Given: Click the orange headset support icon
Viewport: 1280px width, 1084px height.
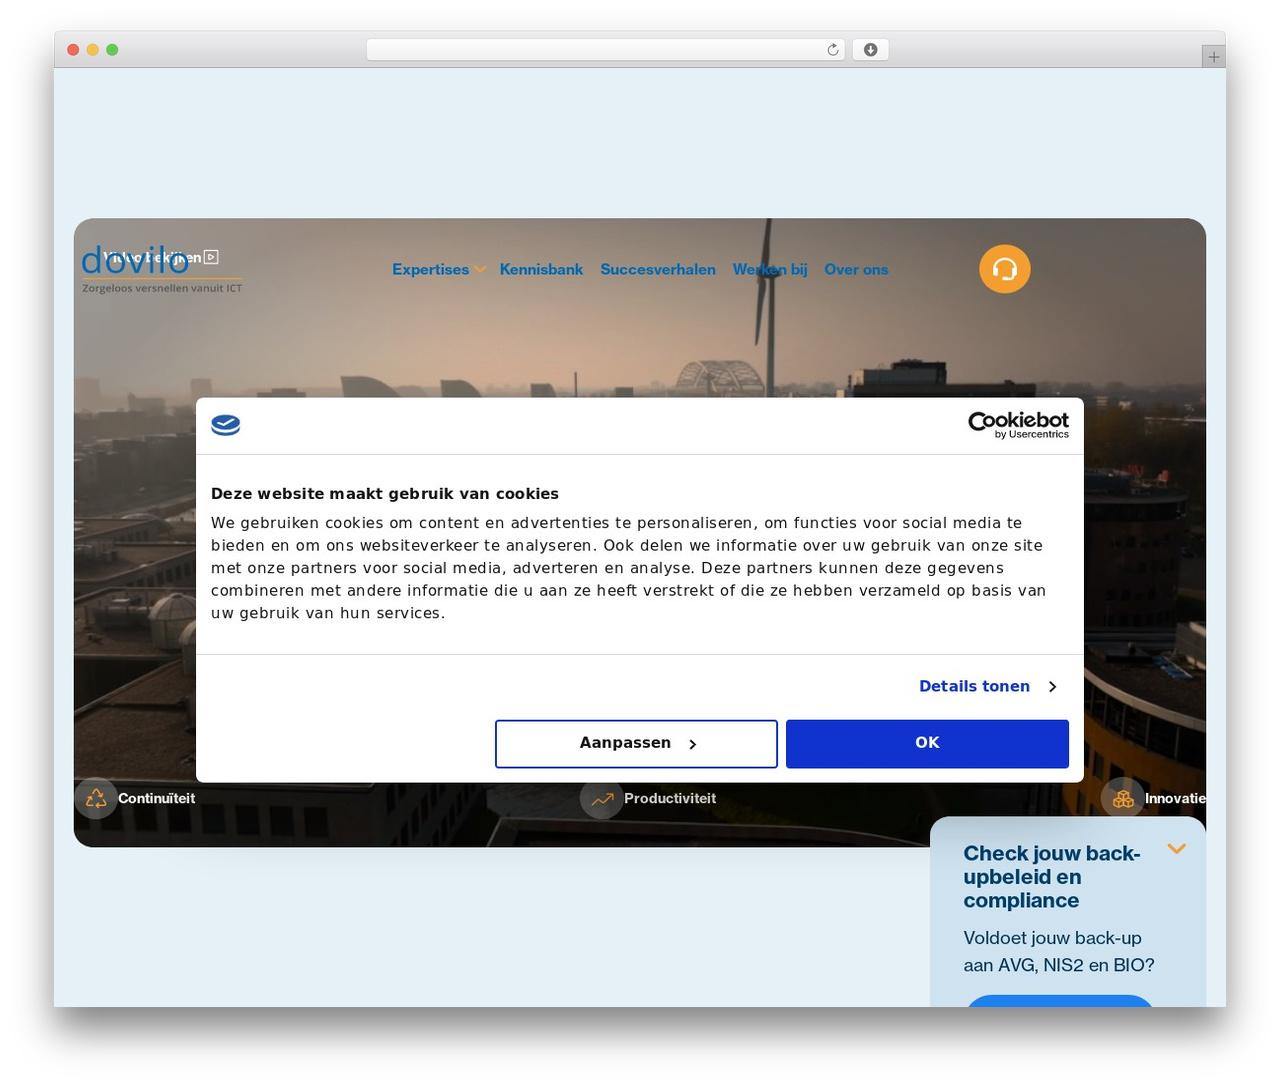Looking at the screenshot, I should click(x=1004, y=269).
